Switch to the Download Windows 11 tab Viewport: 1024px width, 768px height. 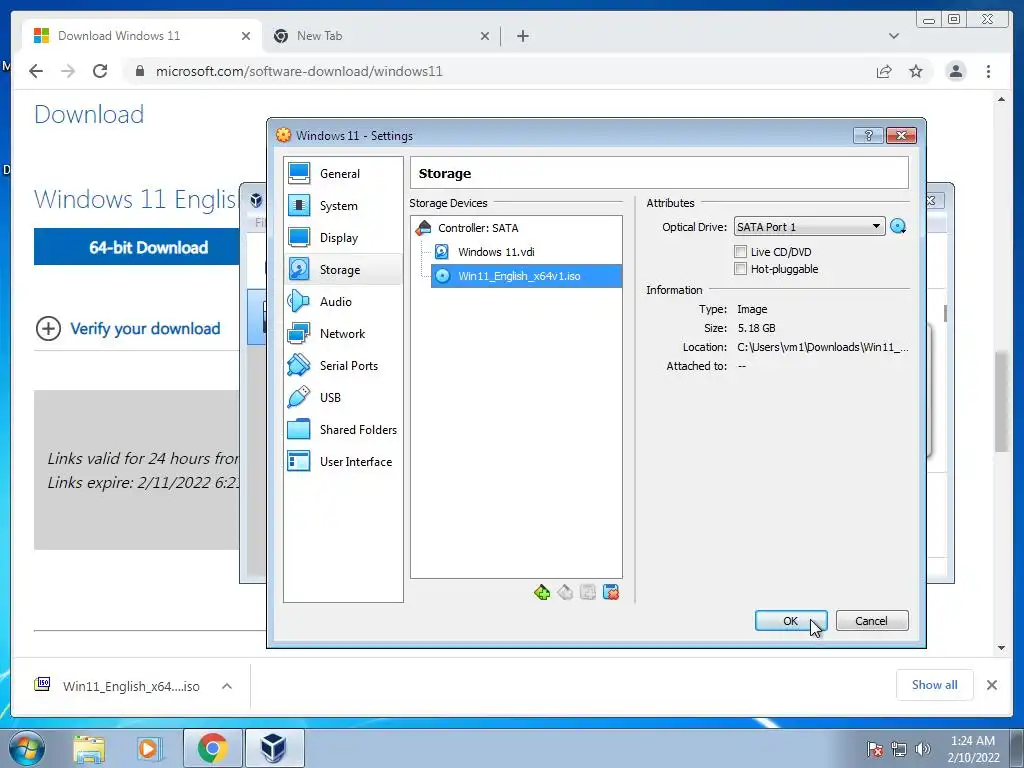(x=142, y=36)
